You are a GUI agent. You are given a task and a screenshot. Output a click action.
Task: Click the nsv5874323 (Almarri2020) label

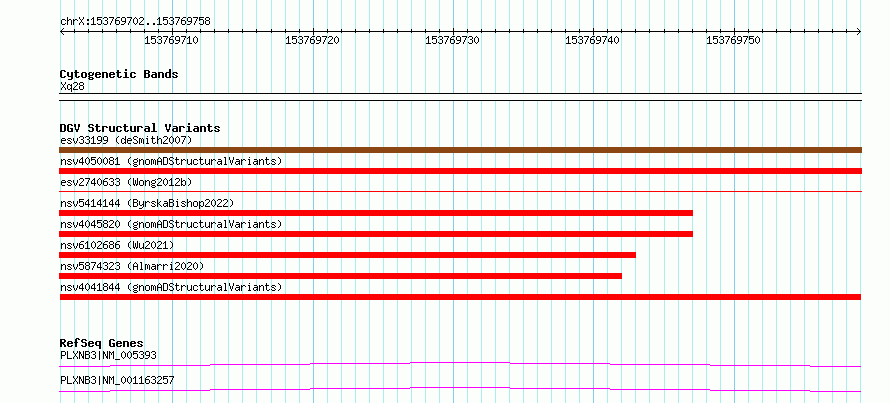tap(132, 266)
